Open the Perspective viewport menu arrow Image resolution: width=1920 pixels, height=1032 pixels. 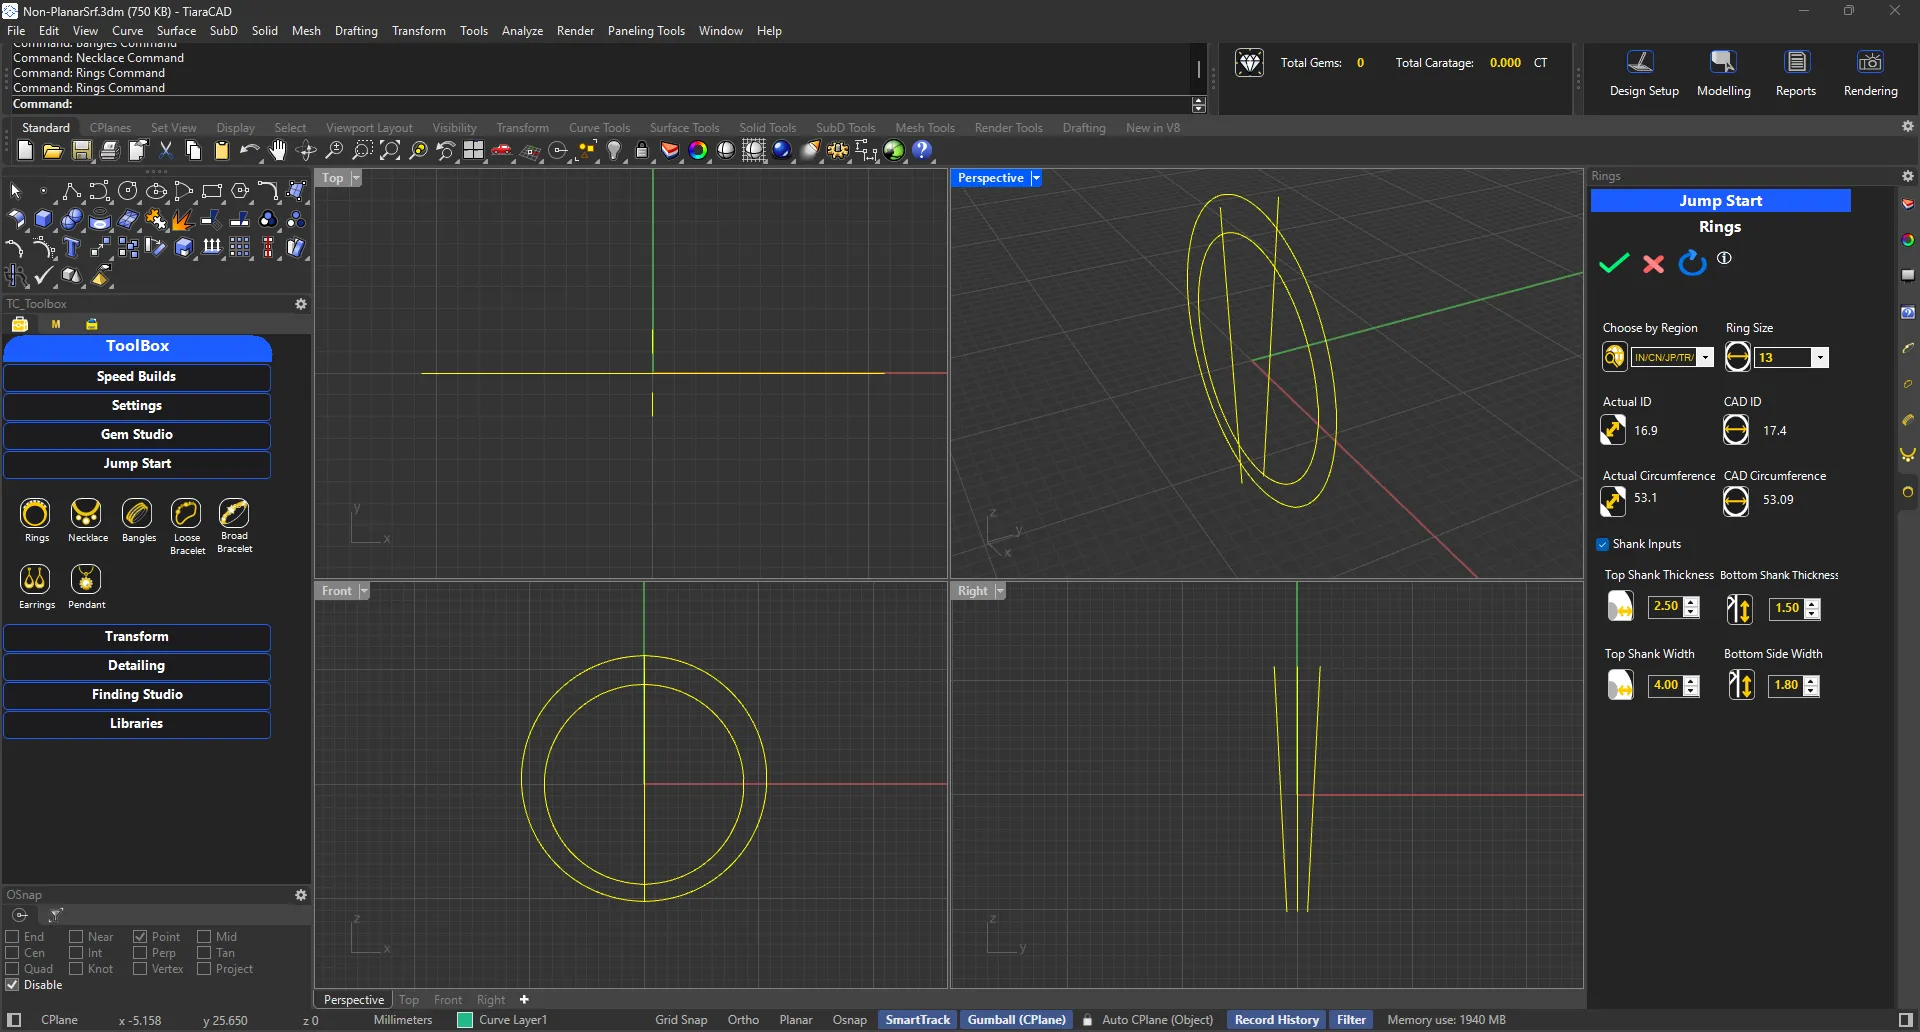coord(1036,178)
